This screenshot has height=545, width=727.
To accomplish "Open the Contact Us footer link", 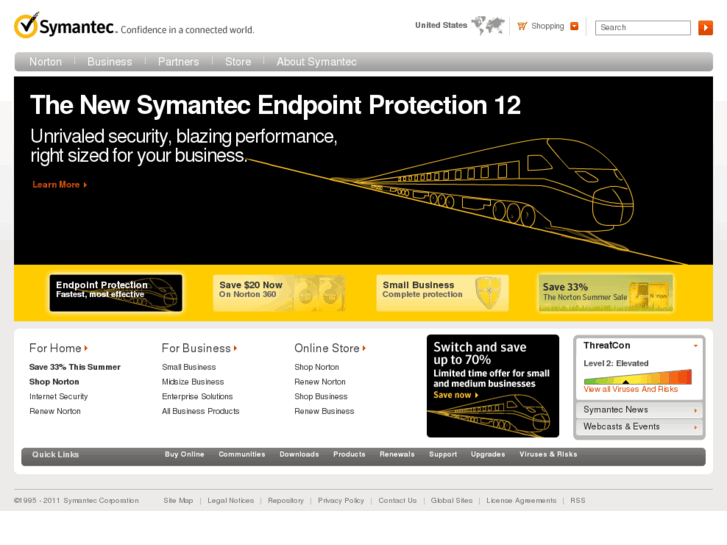I will click(x=397, y=500).
